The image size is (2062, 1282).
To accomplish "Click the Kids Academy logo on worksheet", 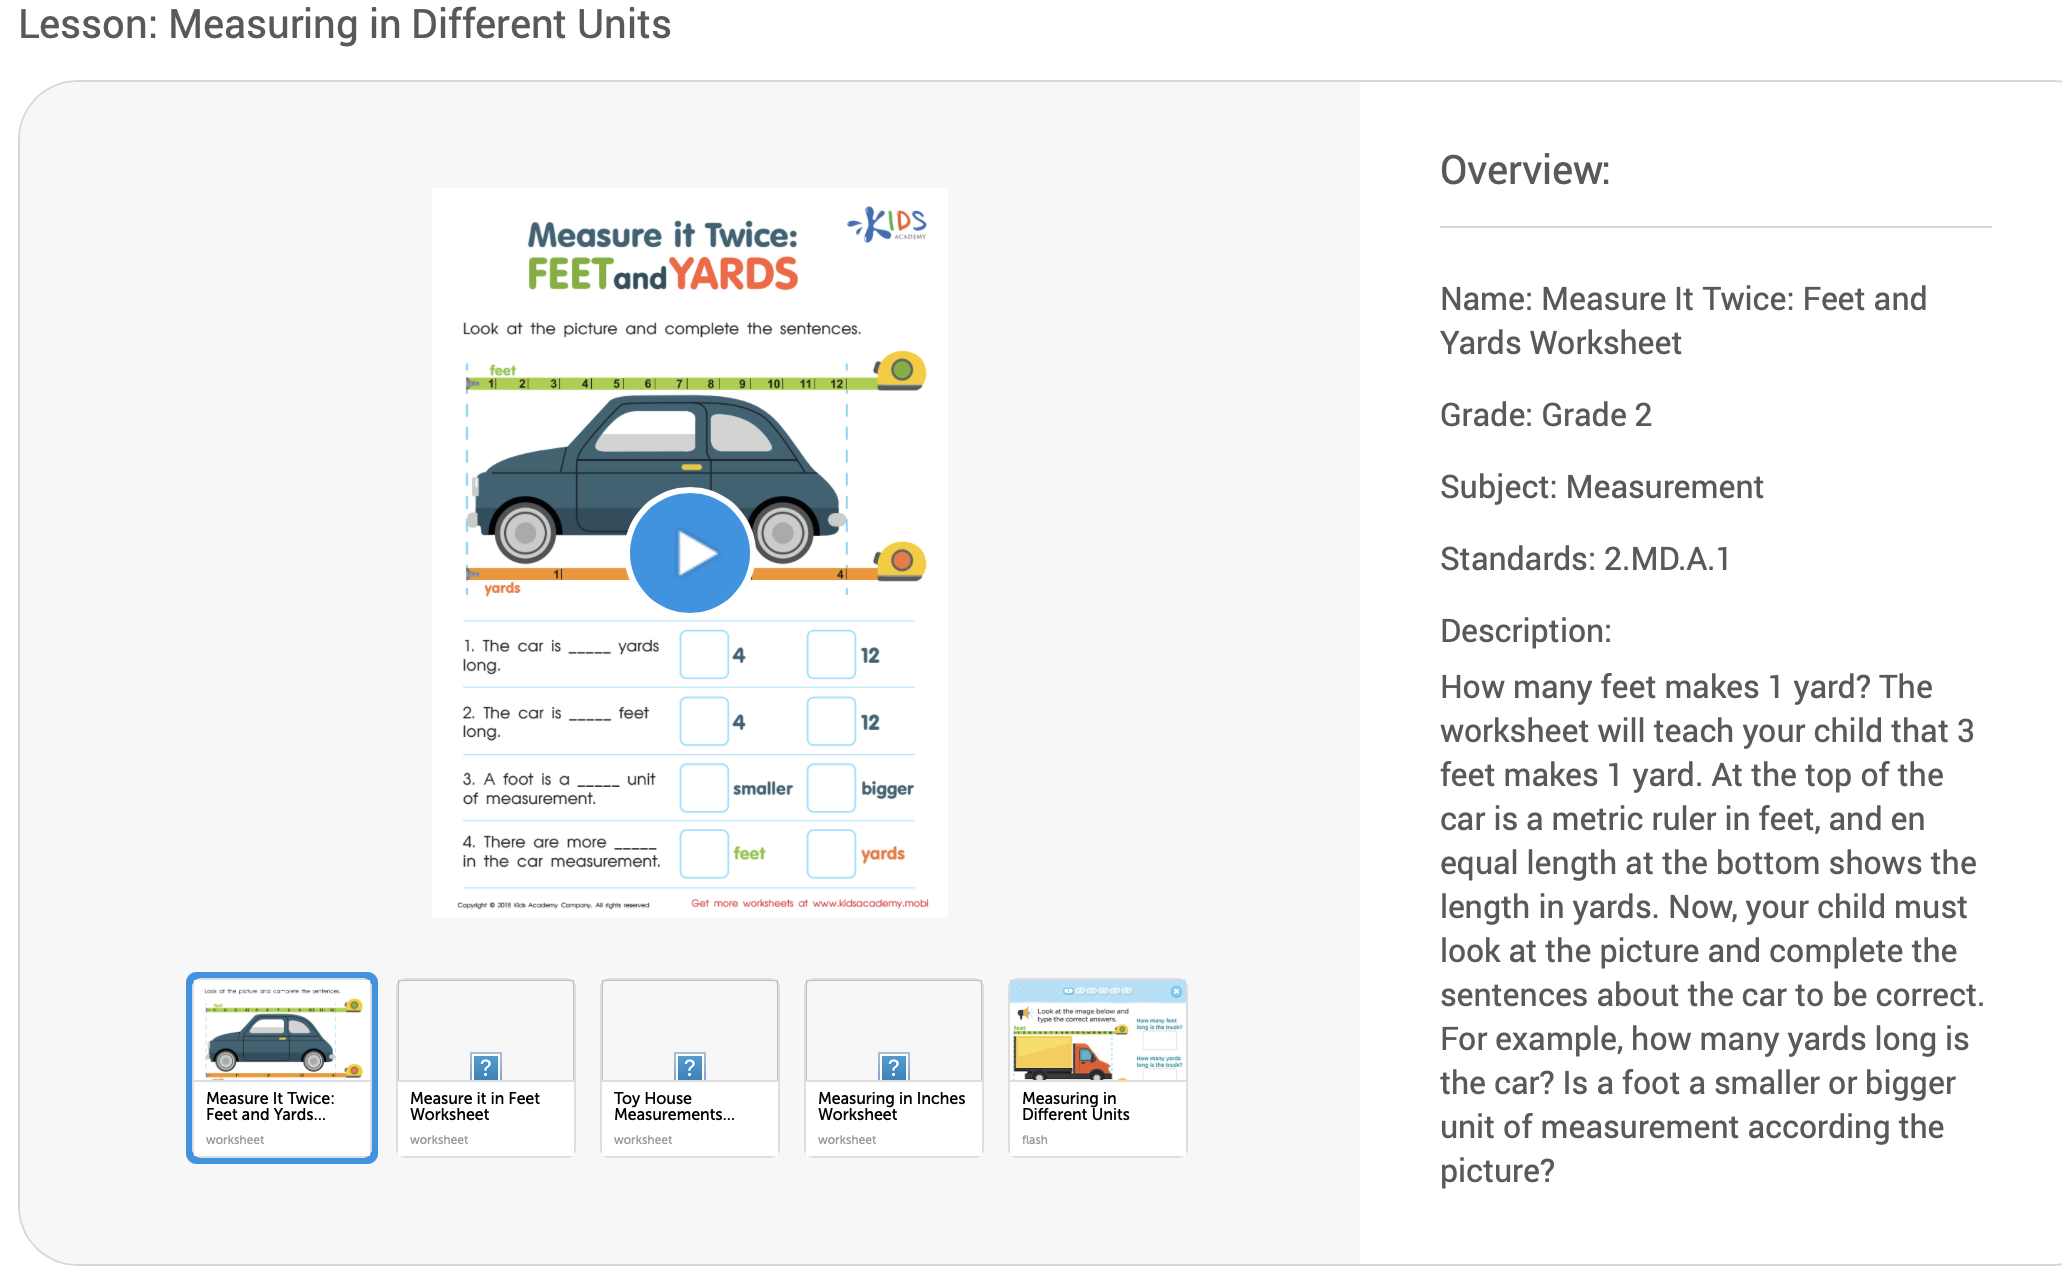I will (888, 224).
